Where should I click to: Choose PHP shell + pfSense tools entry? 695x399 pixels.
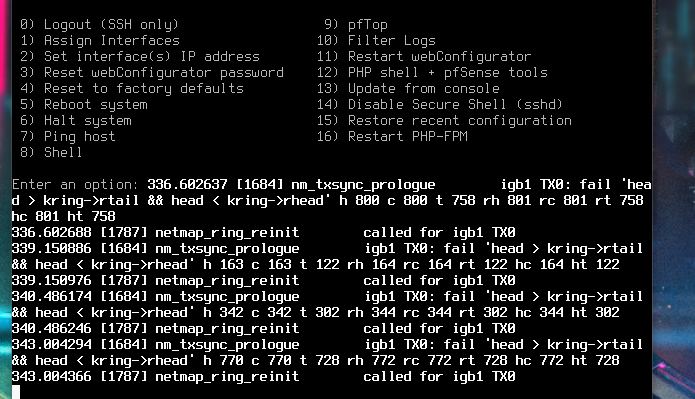[432, 73]
